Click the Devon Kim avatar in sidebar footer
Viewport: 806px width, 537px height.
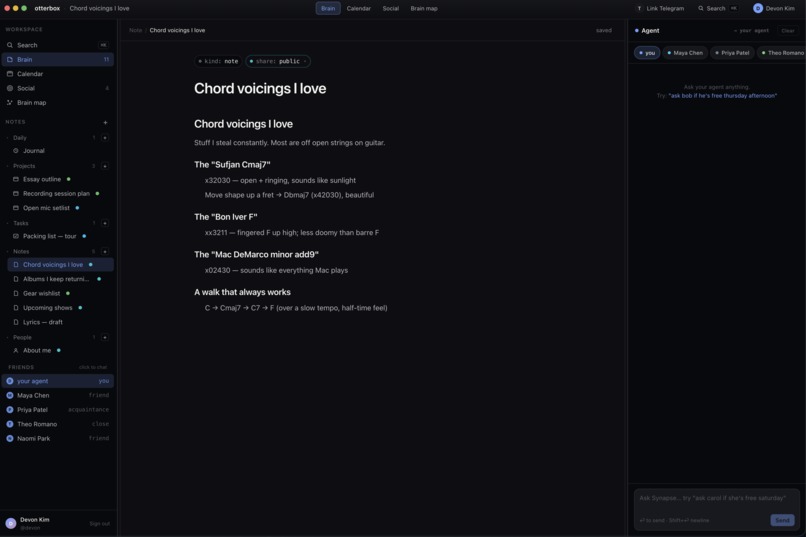11,523
